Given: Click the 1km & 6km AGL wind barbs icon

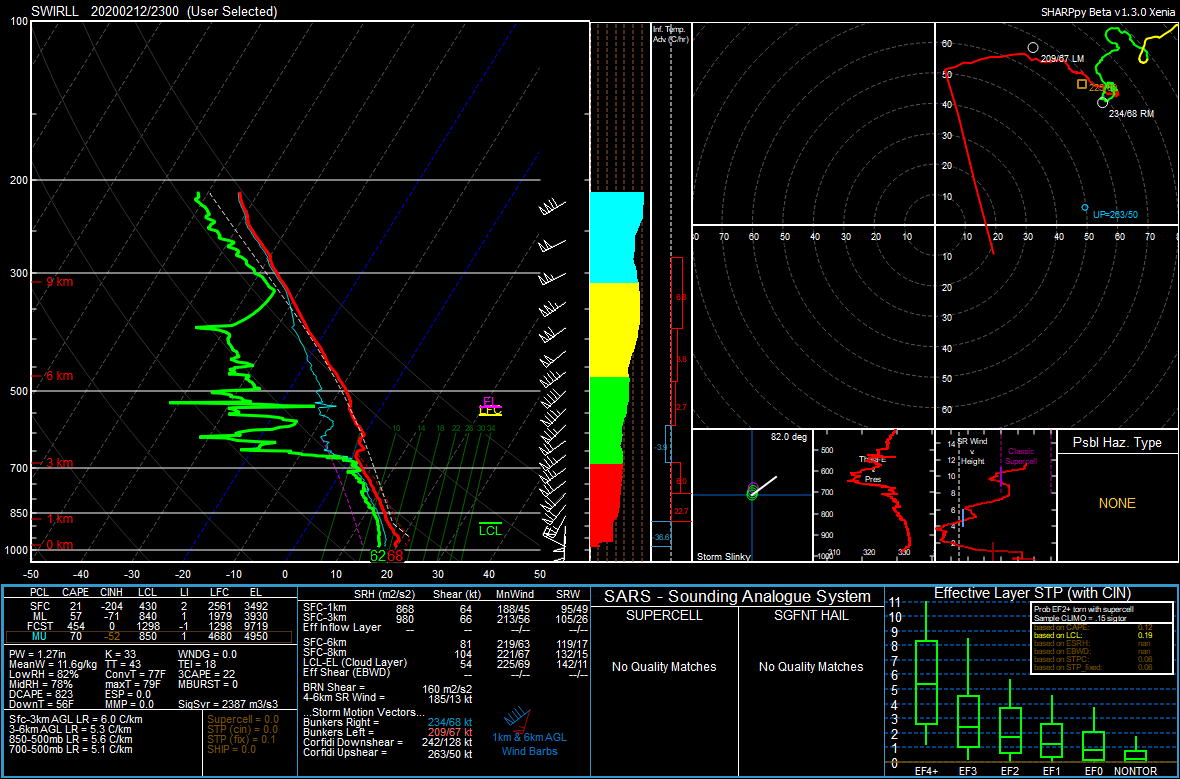Looking at the screenshot, I should [x=518, y=720].
